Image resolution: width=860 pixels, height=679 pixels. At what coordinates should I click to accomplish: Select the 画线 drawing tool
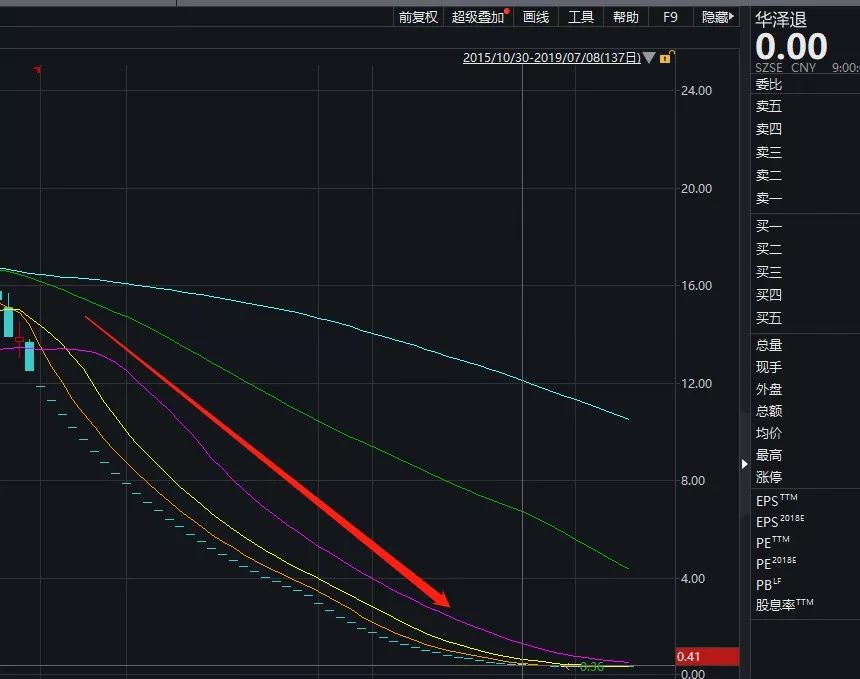pos(536,18)
